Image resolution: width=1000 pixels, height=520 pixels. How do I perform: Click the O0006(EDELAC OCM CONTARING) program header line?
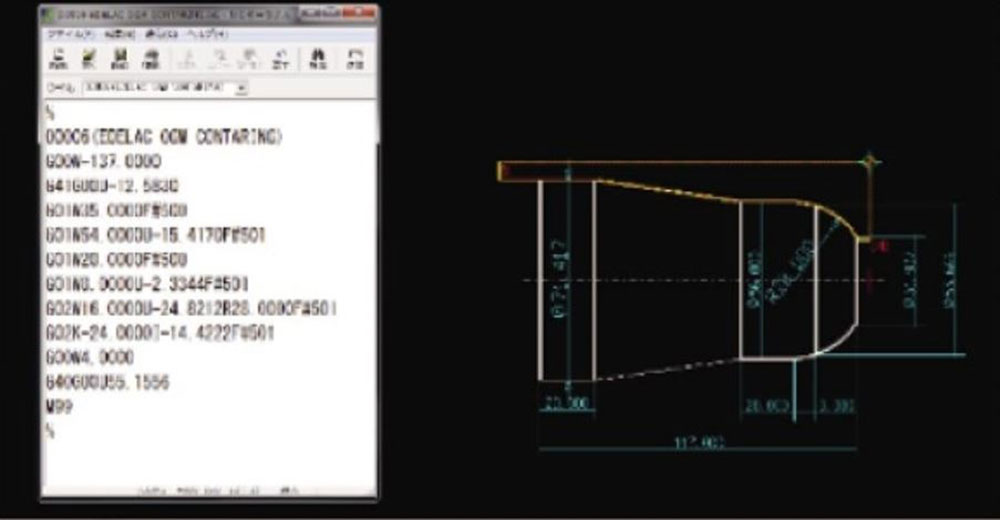coord(165,137)
